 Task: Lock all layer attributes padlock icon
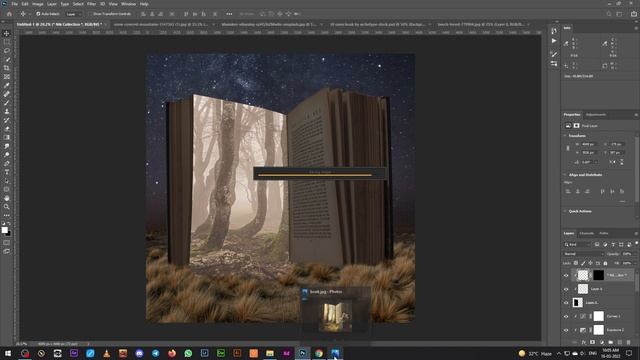point(605,263)
